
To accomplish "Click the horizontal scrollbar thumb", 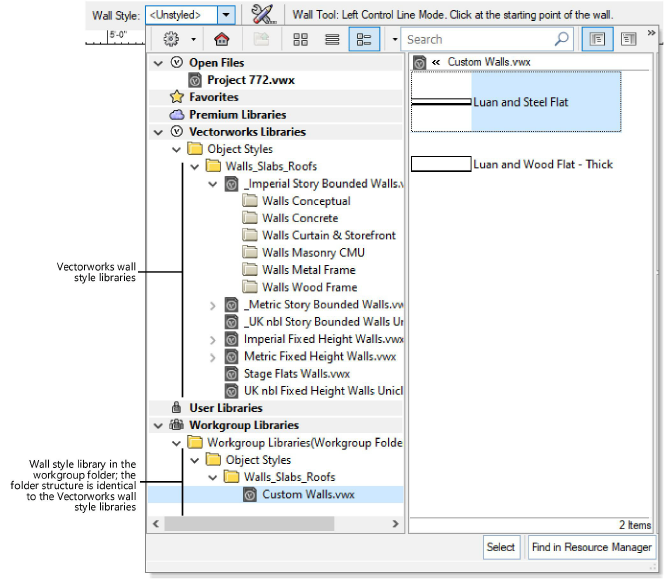I will (249, 524).
